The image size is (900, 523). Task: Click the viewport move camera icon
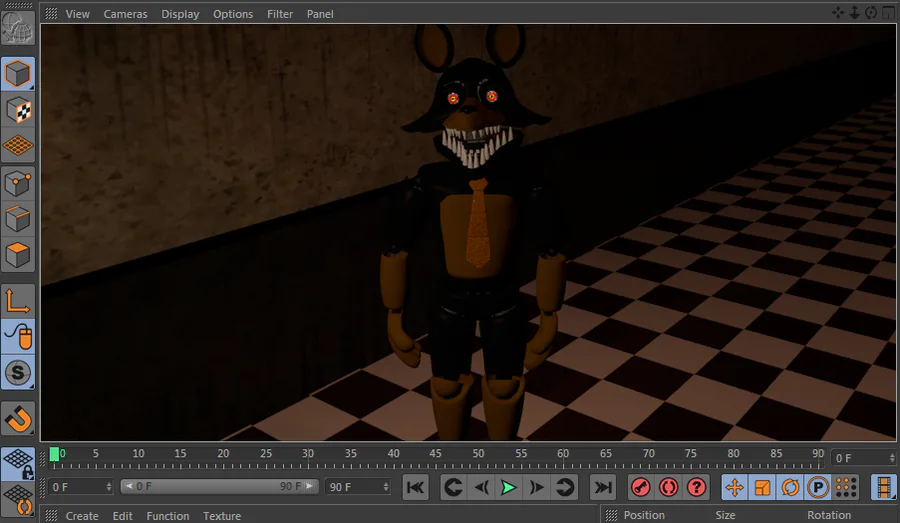click(x=838, y=13)
